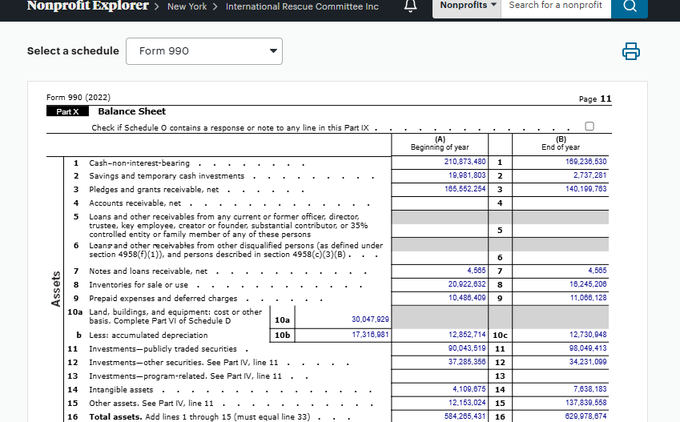Click the Total assets row label

point(199,417)
